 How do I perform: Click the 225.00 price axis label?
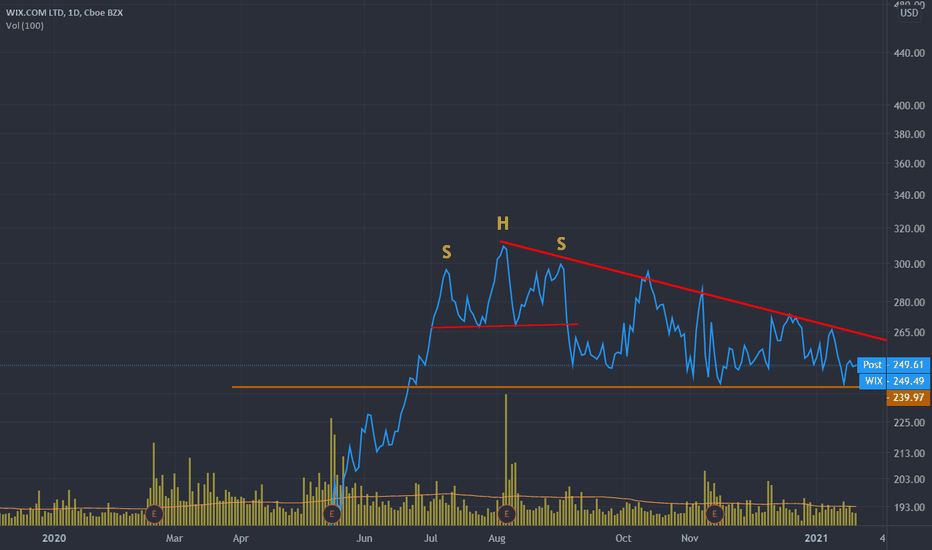pos(909,422)
